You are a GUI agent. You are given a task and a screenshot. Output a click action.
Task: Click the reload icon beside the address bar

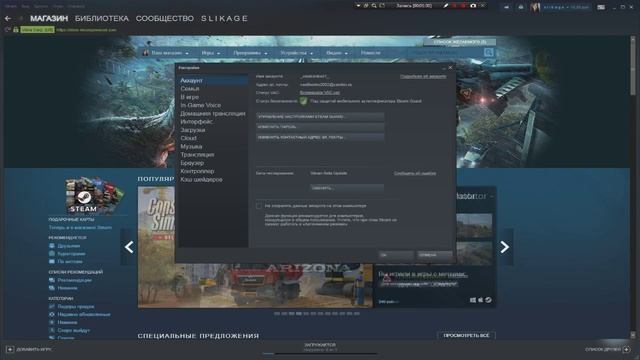click(7, 30)
